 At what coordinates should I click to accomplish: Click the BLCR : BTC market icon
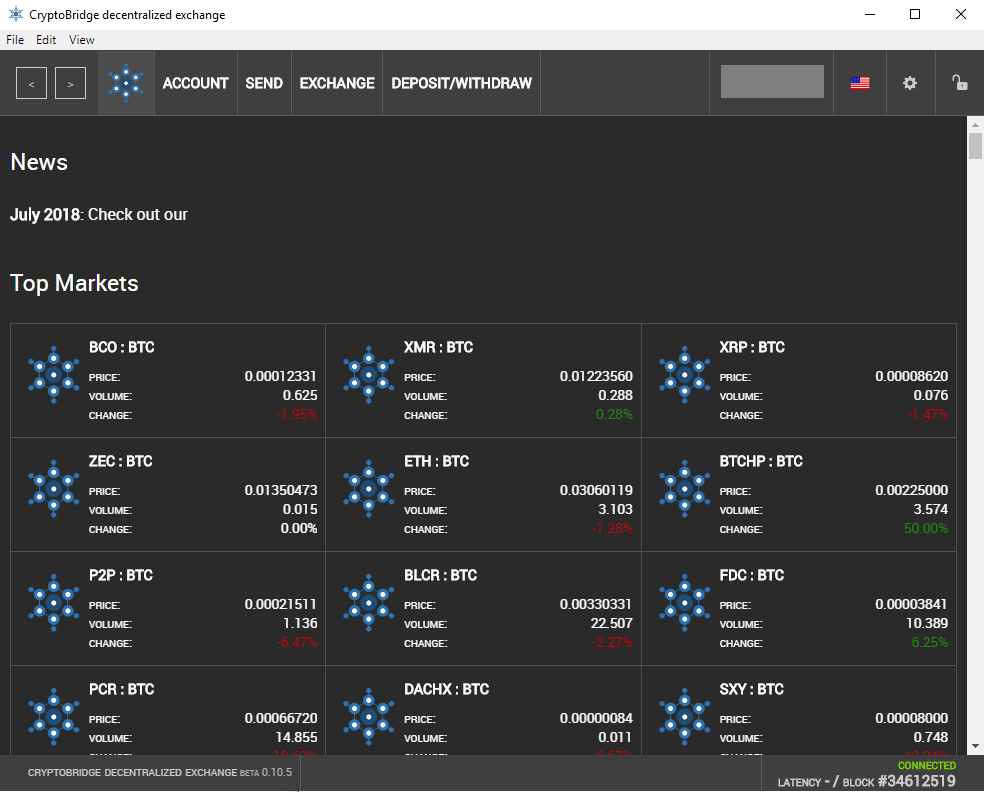tap(369, 602)
